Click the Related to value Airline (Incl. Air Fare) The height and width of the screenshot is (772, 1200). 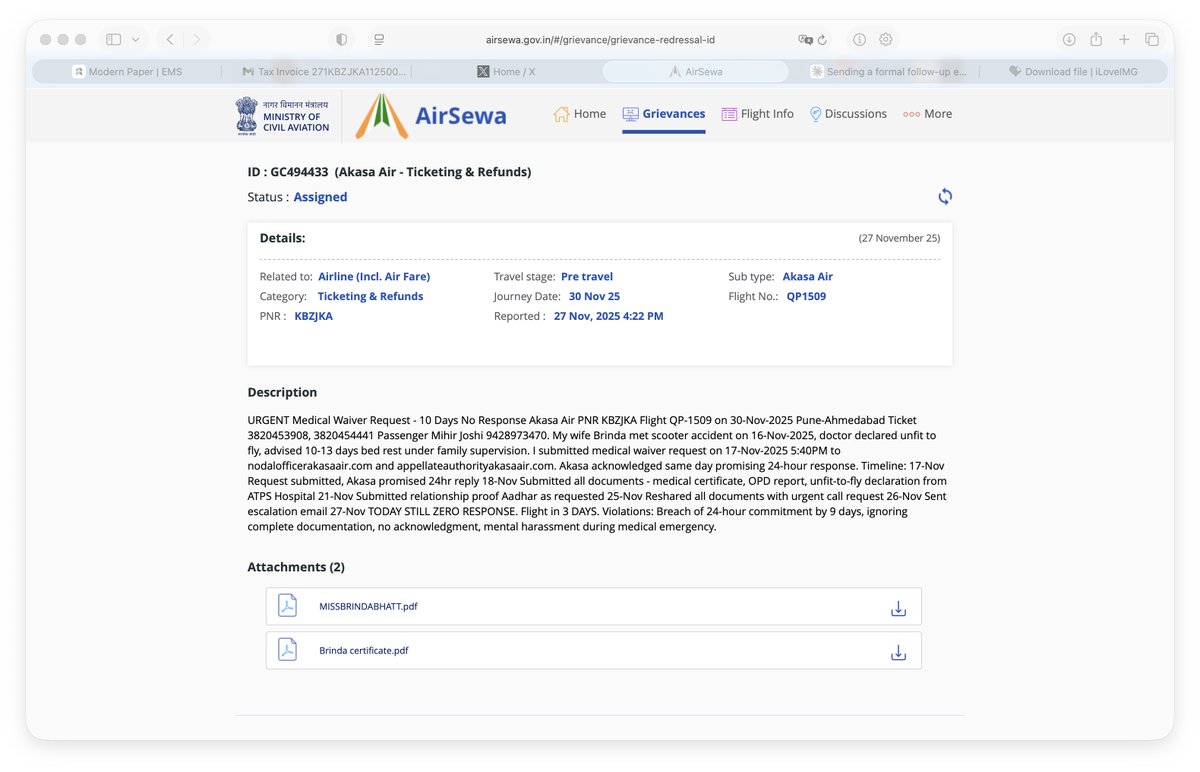pos(374,277)
